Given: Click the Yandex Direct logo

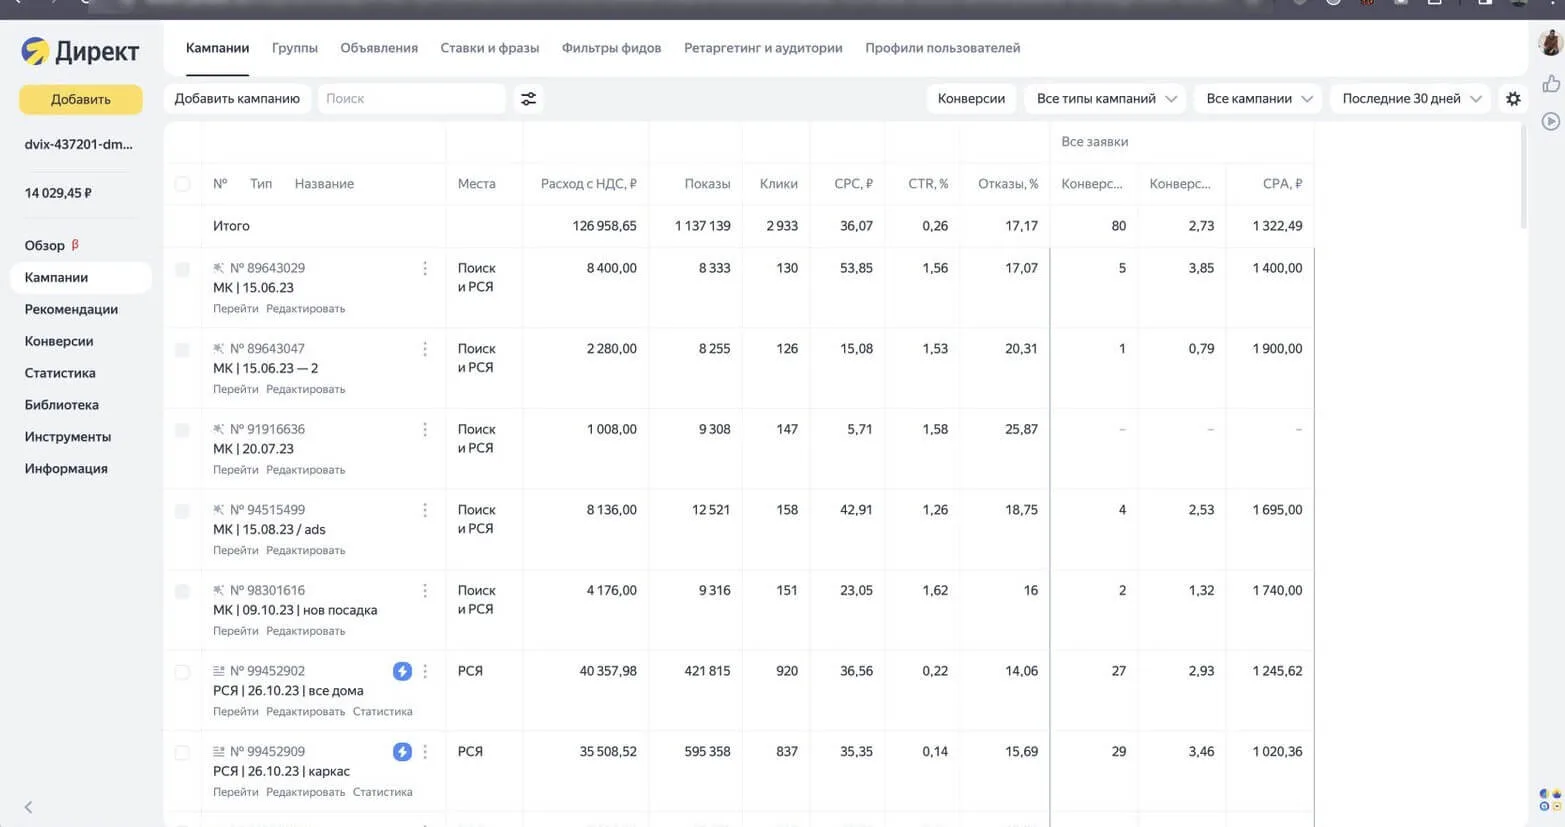Looking at the screenshot, I should coord(80,51).
